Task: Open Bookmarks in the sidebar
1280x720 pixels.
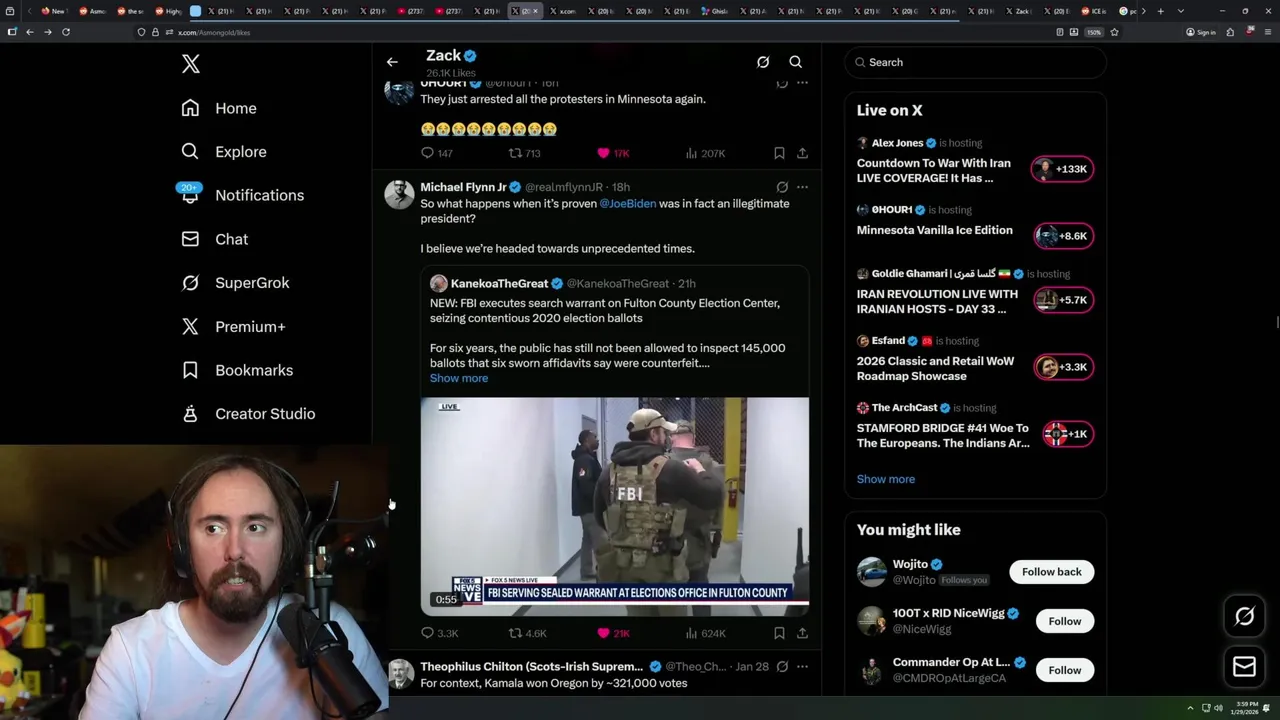Action: 237,370
